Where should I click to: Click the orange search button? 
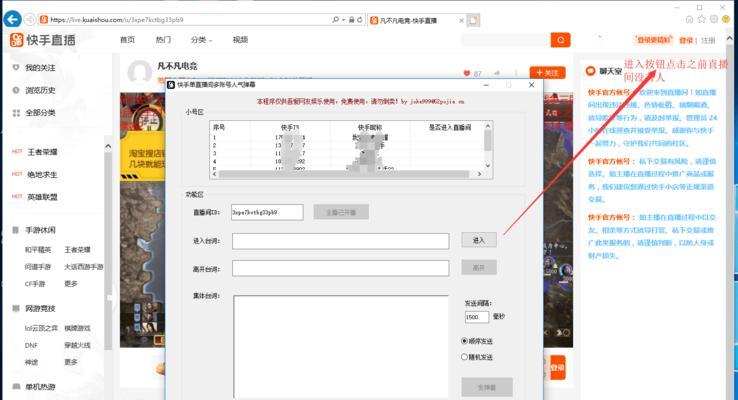click(560, 40)
